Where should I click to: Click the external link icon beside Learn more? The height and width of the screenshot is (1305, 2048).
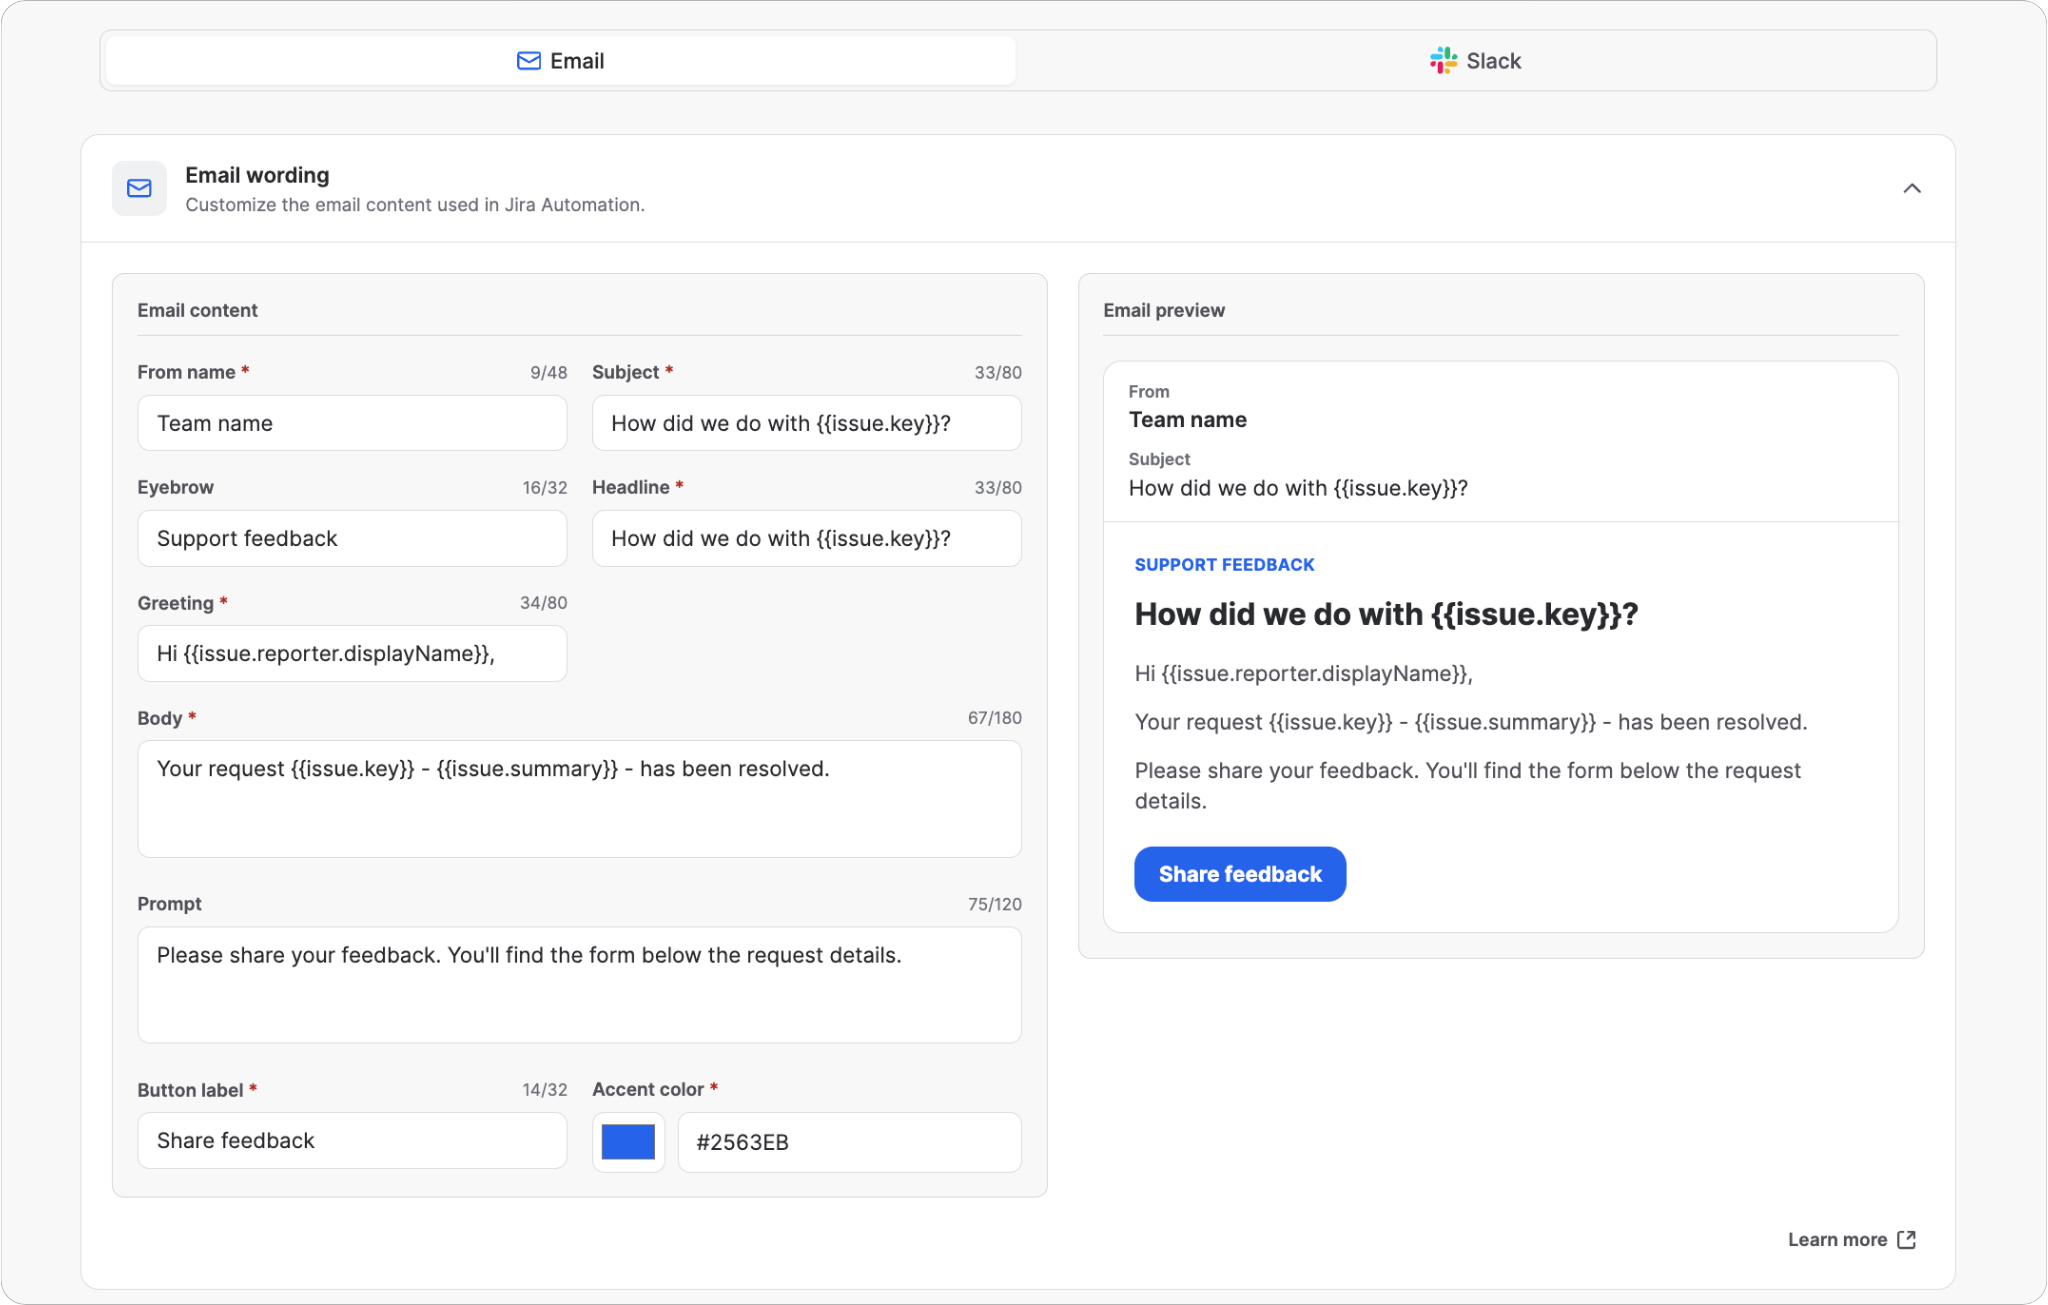tap(1906, 1239)
